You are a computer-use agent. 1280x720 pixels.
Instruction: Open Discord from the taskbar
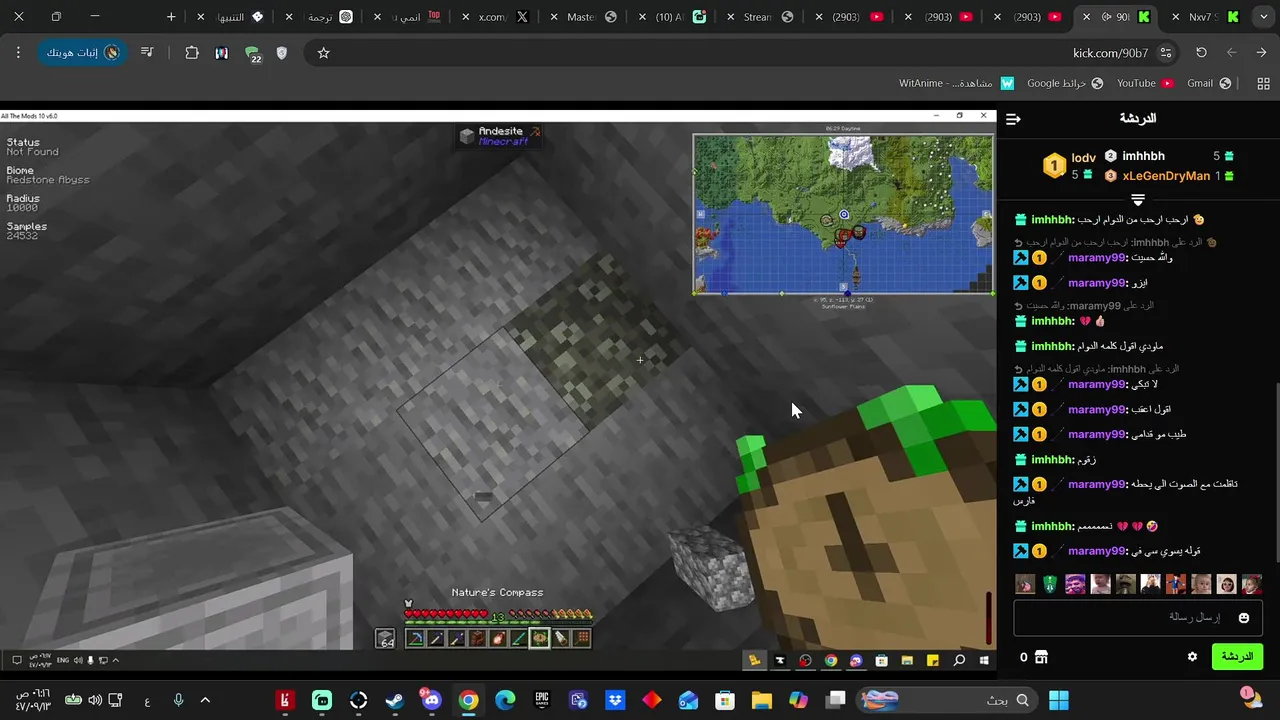[x=432, y=700]
